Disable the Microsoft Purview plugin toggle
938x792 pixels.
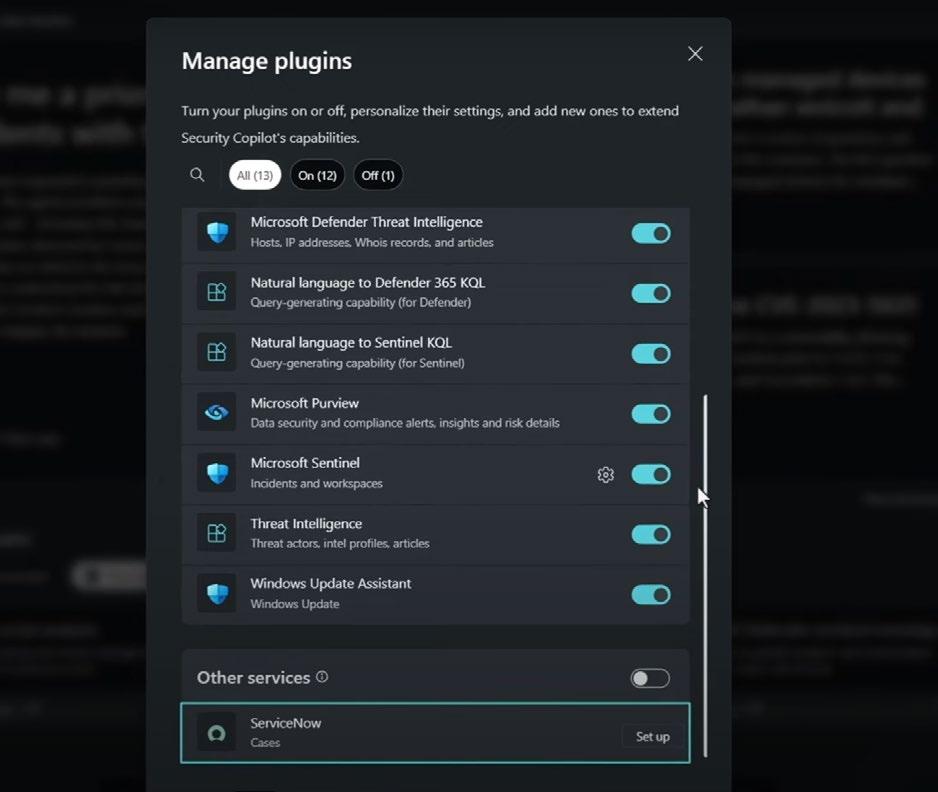[x=651, y=414]
